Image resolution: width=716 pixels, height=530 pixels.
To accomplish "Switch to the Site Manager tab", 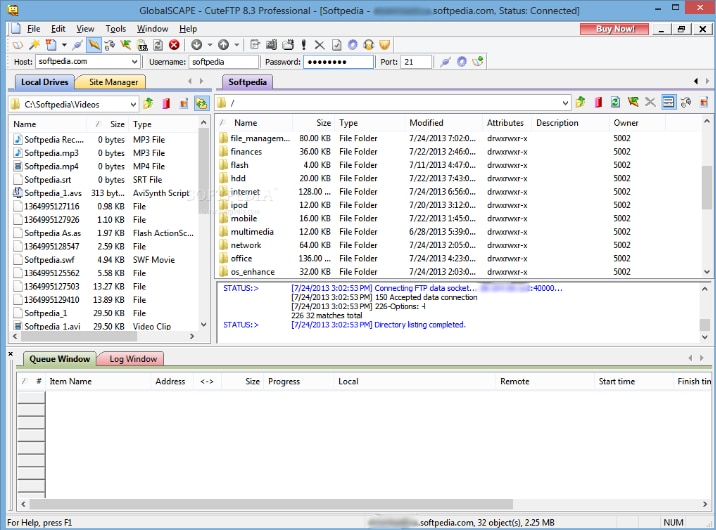I will (113, 82).
